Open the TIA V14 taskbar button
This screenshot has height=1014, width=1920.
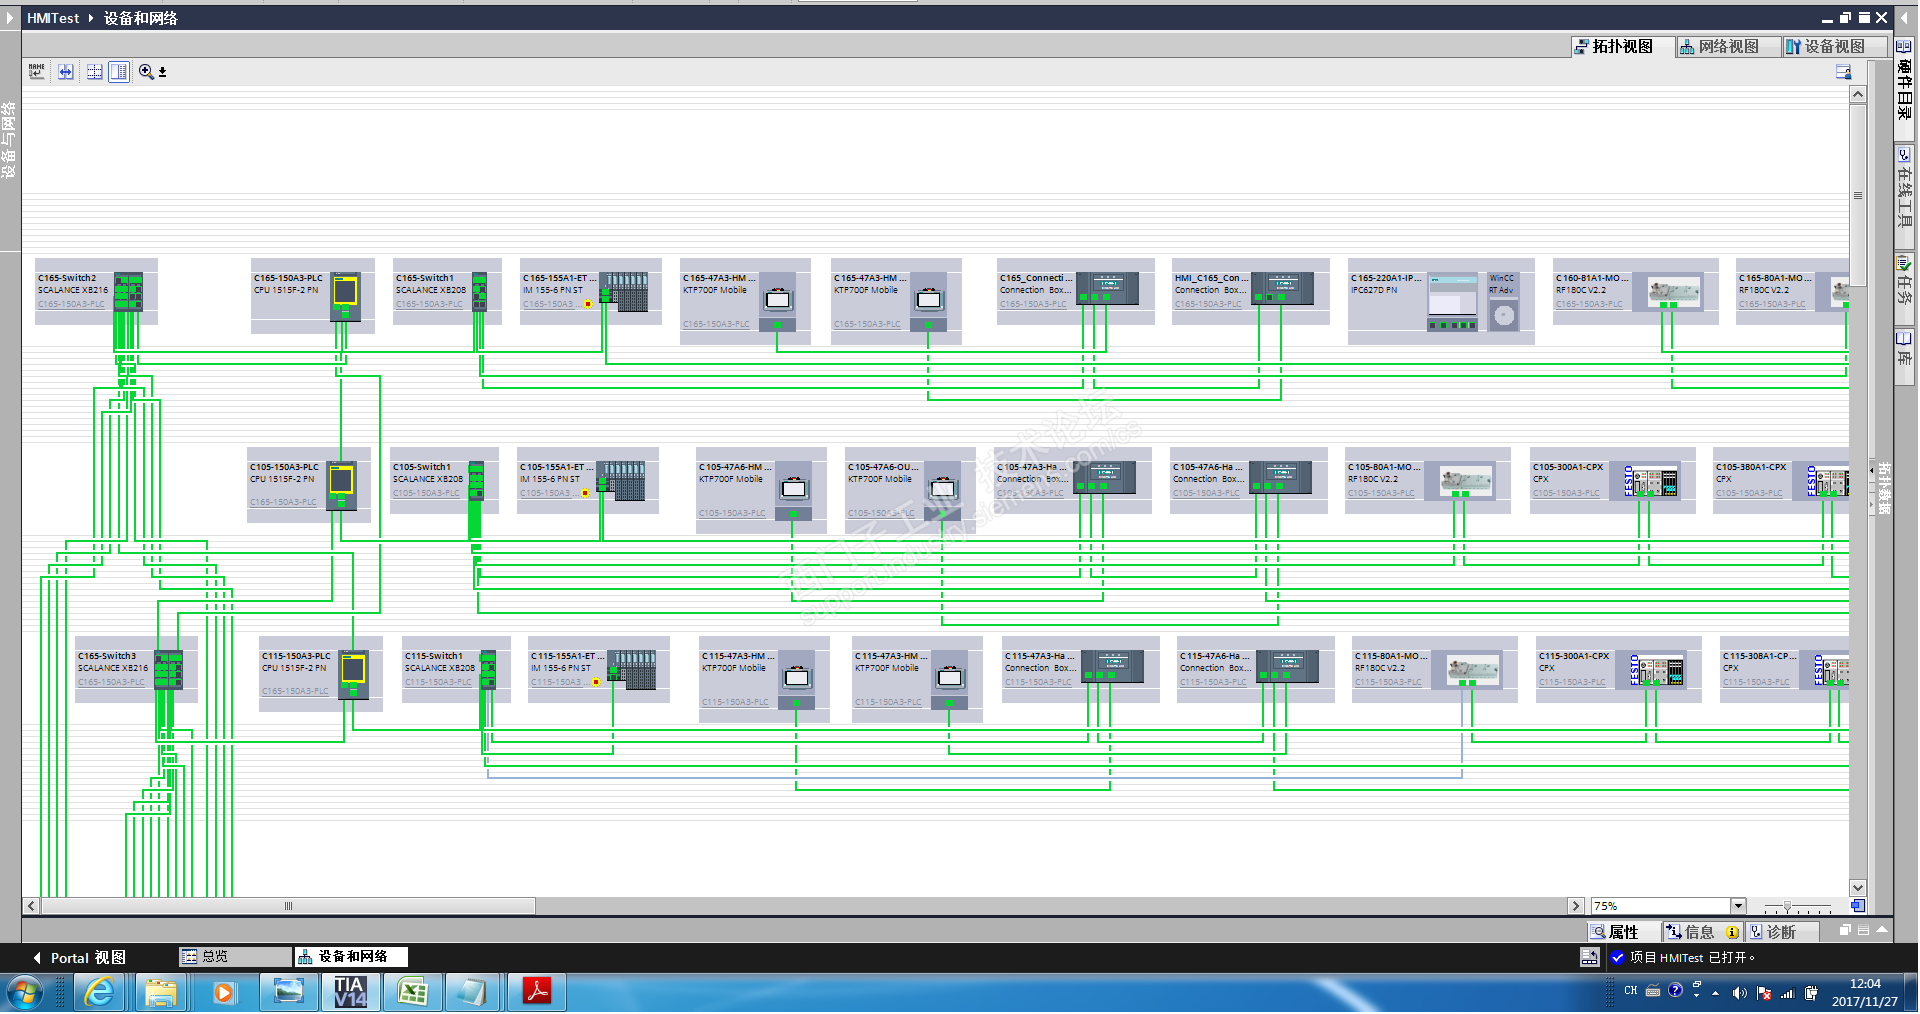point(350,993)
